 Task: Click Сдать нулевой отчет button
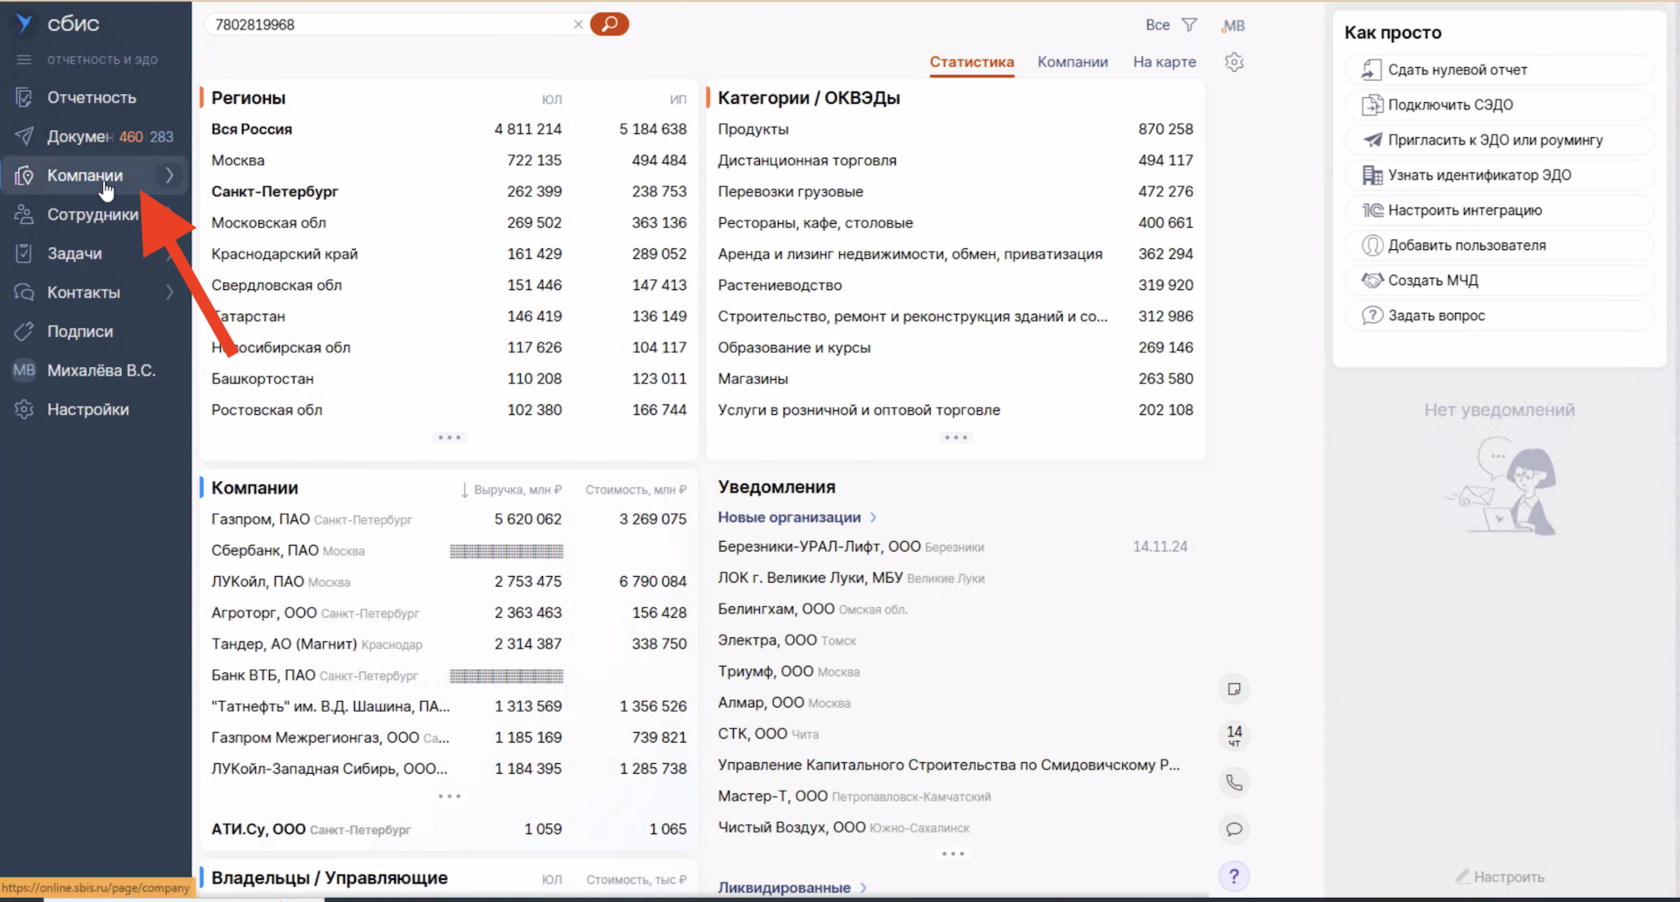coord(1457,70)
